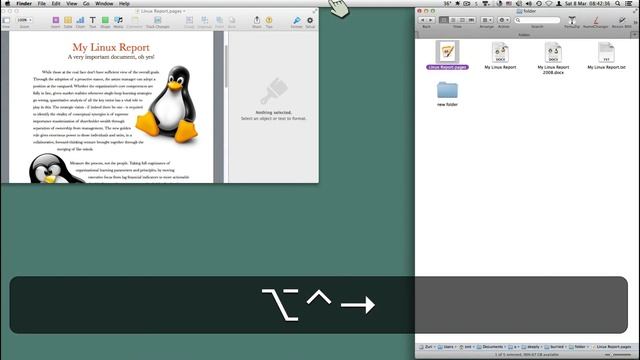
Task: Open the Apple menu
Action: tap(7, 3)
